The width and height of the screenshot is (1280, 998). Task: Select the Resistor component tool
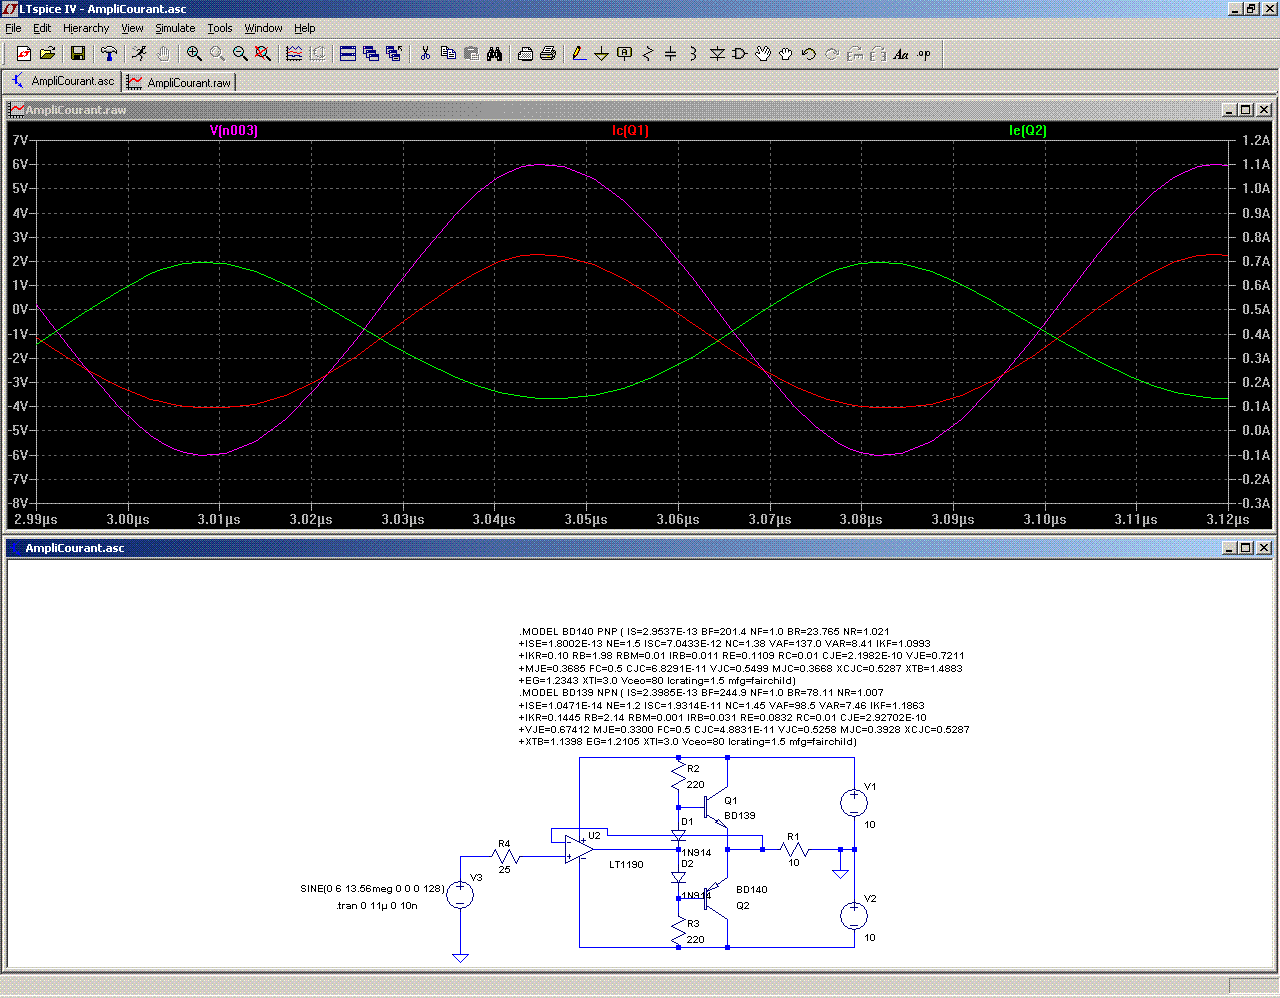tap(648, 54)
